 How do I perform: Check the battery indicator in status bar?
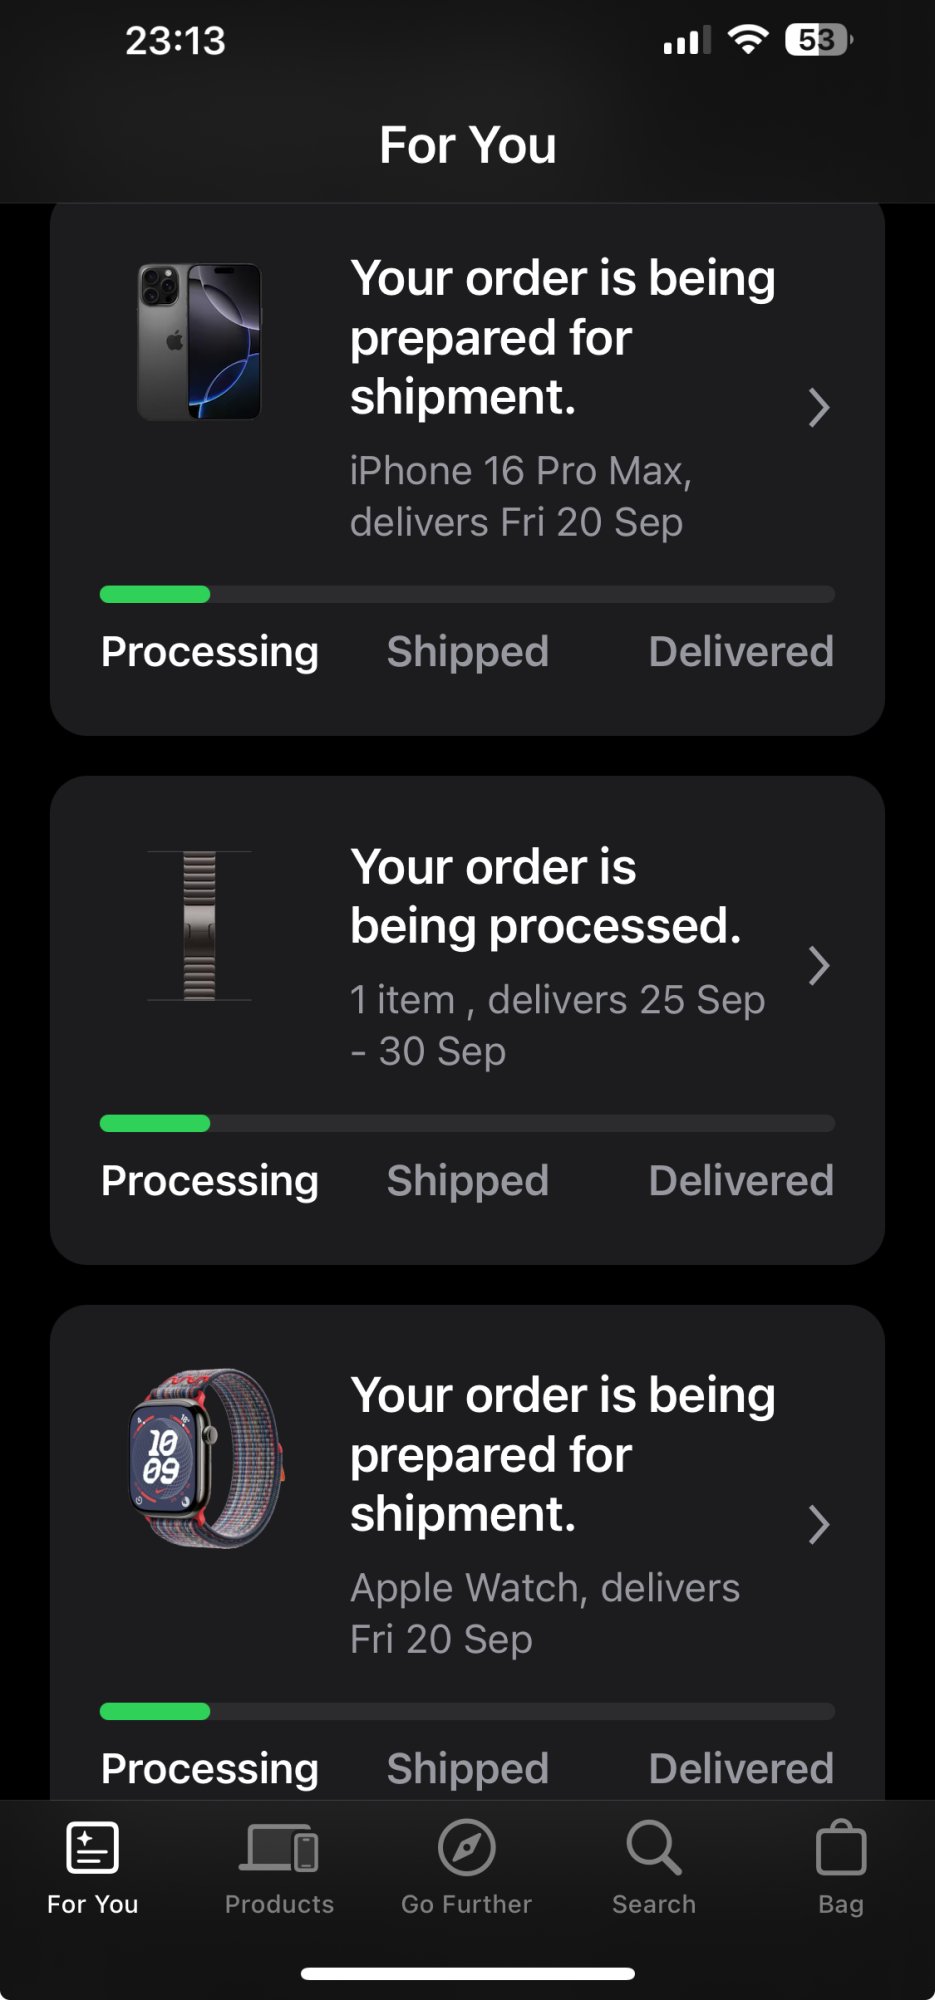pyautogui.click(x=819, y=40)
